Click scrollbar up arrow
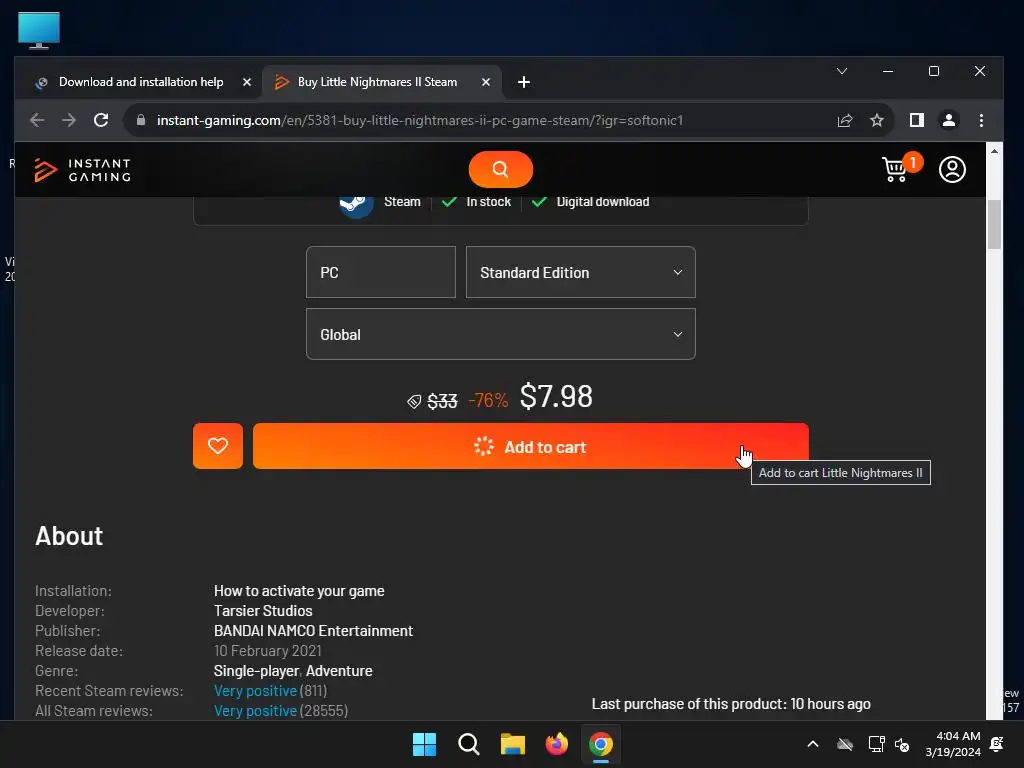This screenshot has height=768, width=1024. (994, 151)
